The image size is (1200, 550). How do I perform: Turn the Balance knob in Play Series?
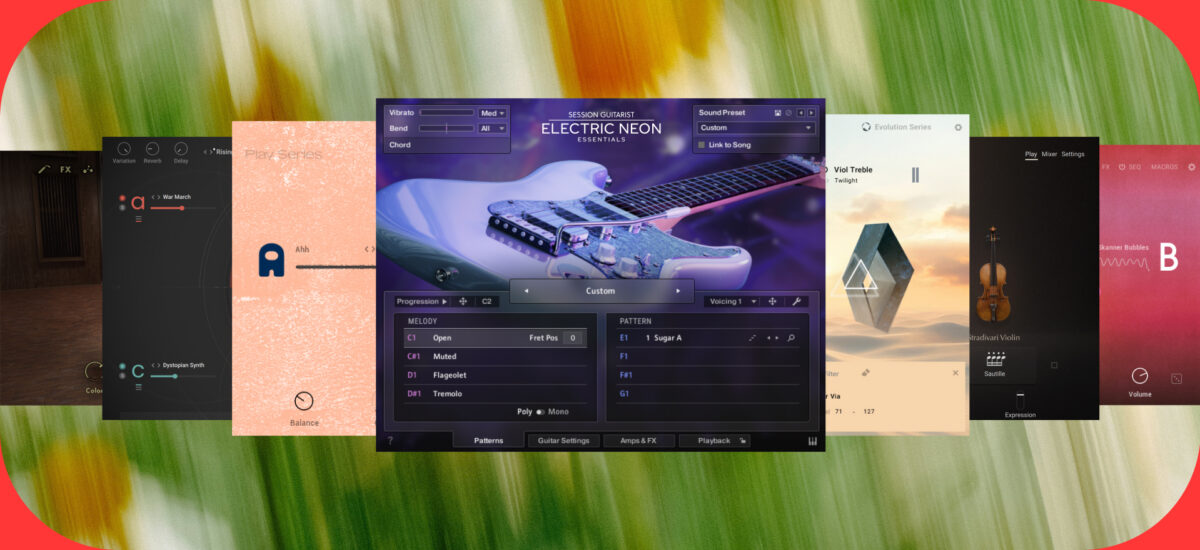click(x=304, y=401)
